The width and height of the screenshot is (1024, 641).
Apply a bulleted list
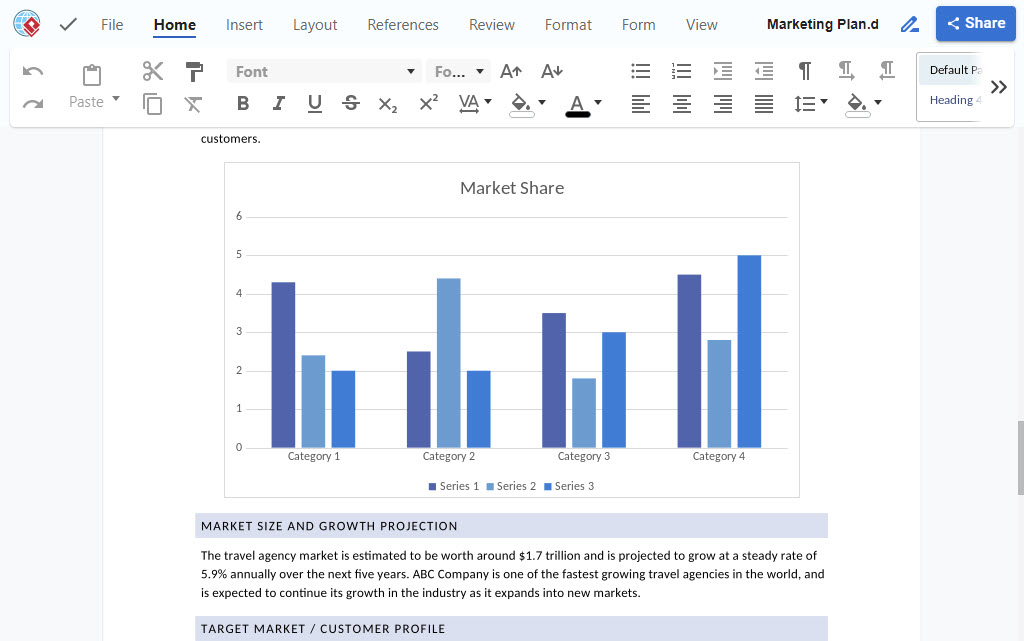pyautogui.click(x=640, y=71)
